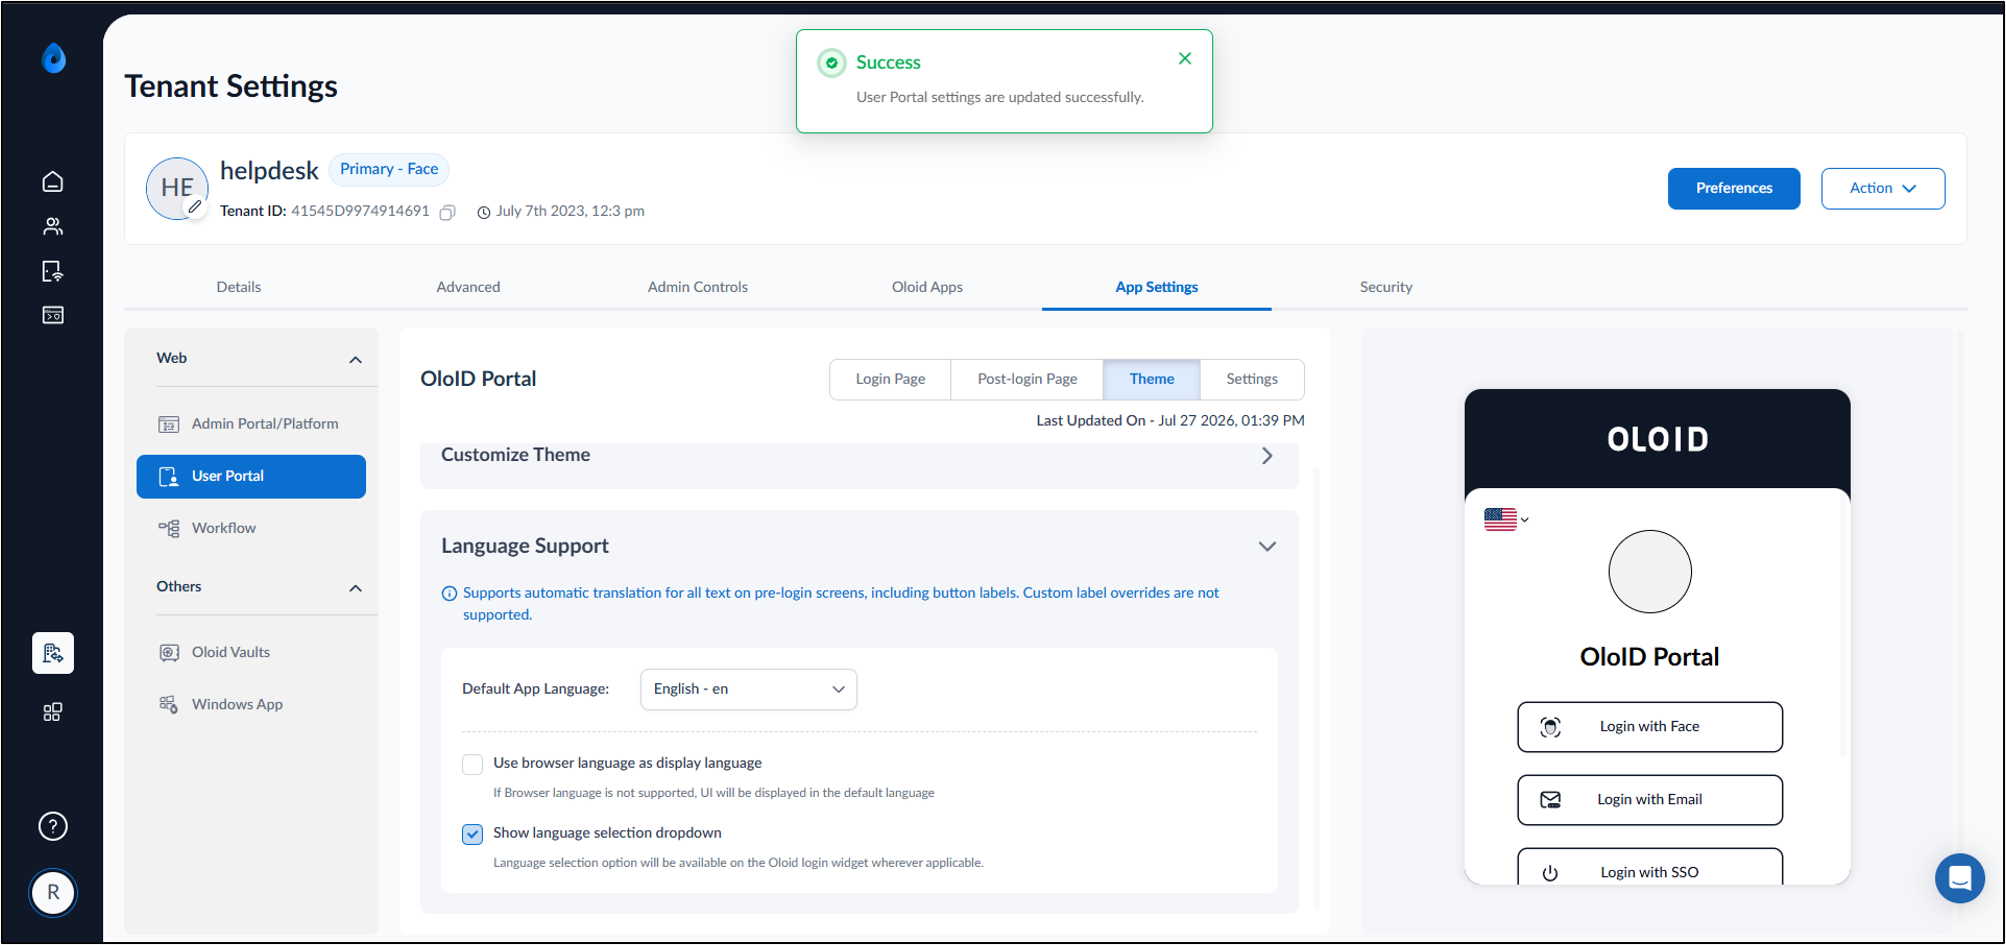The height and width of the screenshot is (945, 2006).
Task: Open the Action dropdown button
Action: [x=1883, y=189]
